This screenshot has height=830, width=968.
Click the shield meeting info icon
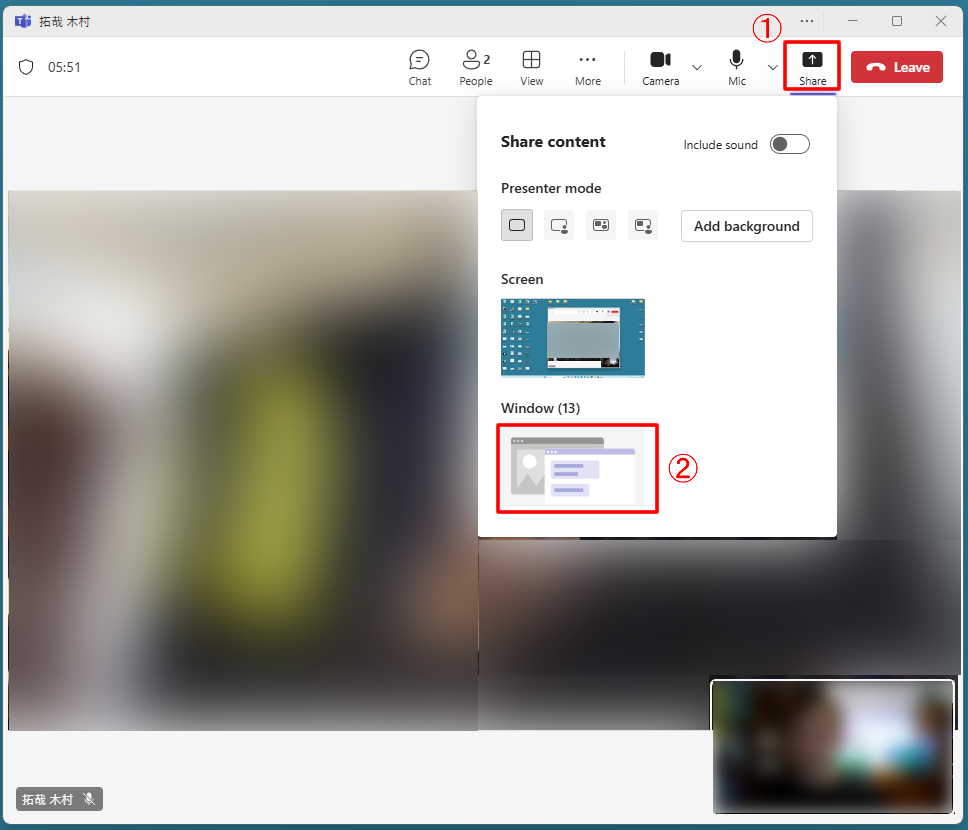26,67
